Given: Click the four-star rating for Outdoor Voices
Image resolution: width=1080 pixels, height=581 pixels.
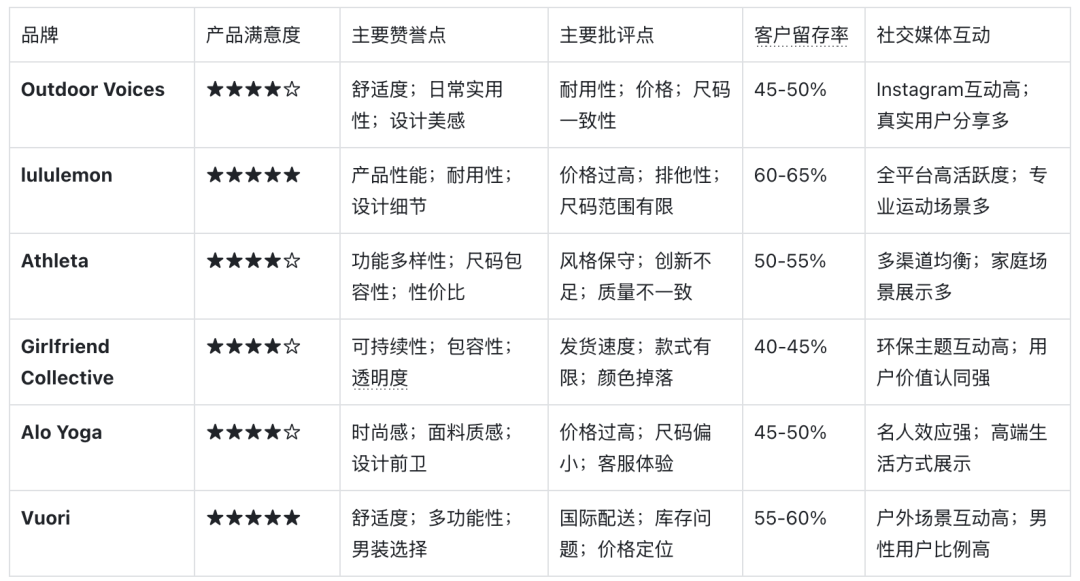Looking at the screenshot, I should point(253,89).
